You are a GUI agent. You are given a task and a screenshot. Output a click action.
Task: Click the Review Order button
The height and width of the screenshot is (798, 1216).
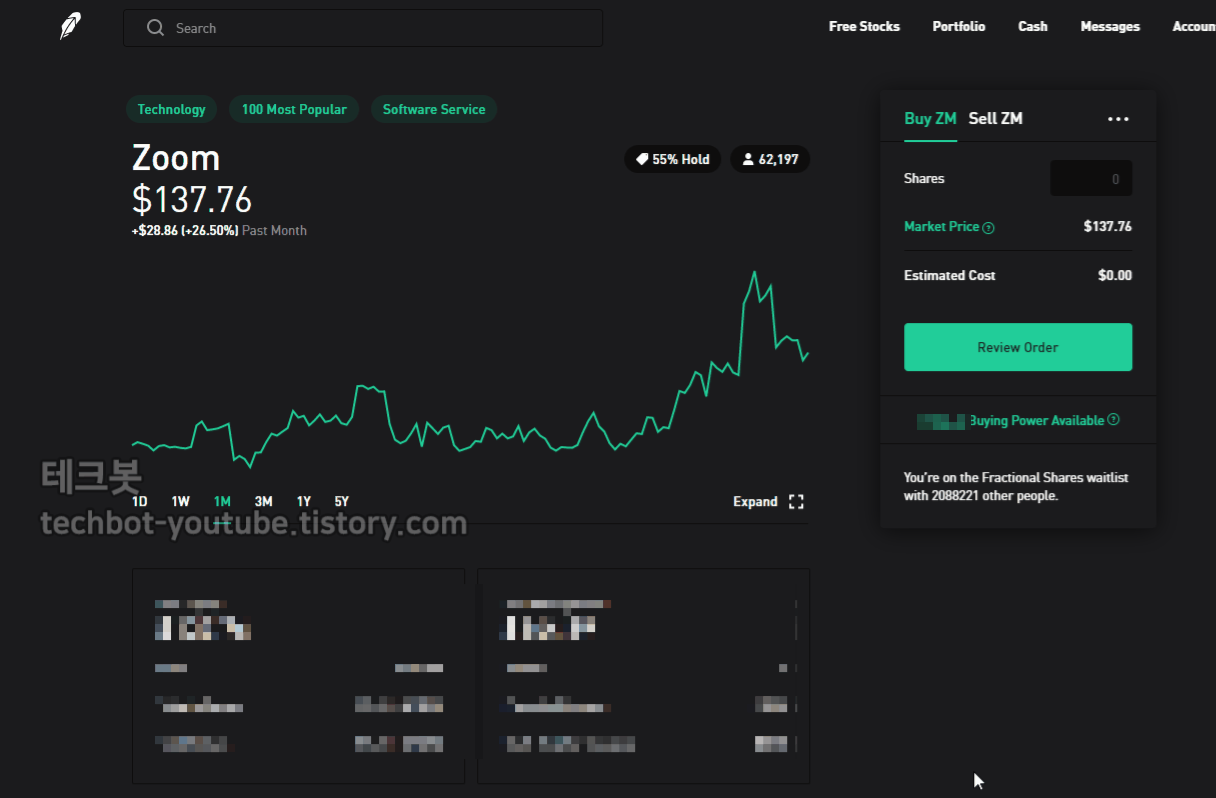1018,347
